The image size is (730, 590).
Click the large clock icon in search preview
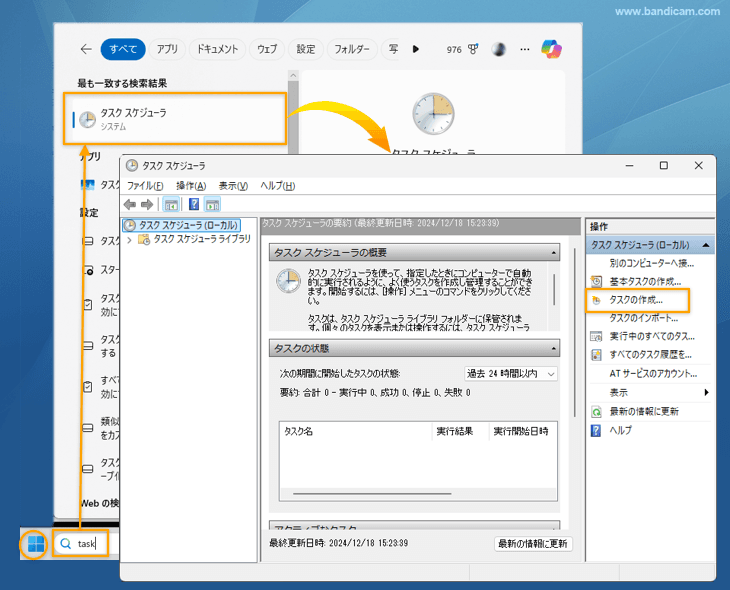tap(433, 114)
